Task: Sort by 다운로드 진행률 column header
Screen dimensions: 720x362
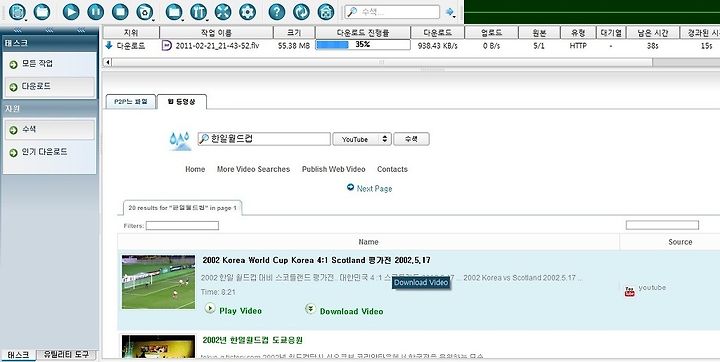Action: pos(363,33)
